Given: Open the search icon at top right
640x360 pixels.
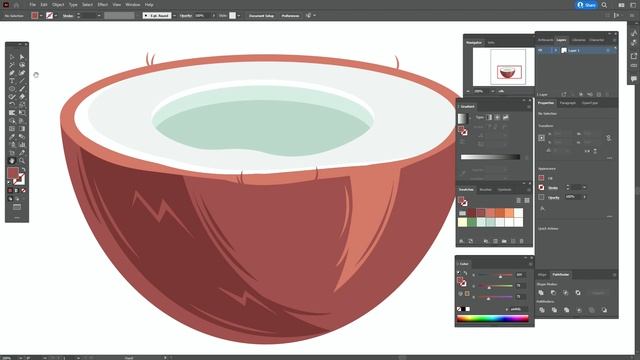Looking at the screenshot, I should click(x=604, y=5).
